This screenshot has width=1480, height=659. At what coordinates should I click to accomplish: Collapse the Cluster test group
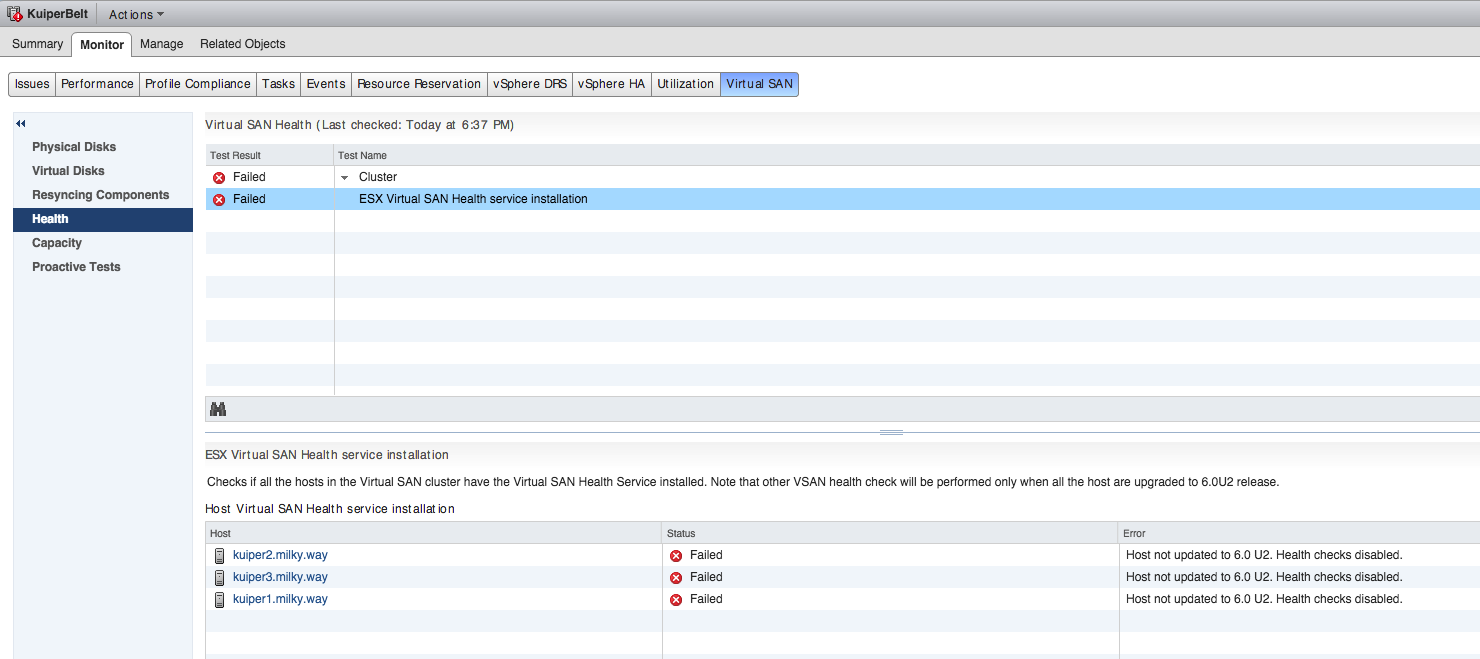[345, 178]
